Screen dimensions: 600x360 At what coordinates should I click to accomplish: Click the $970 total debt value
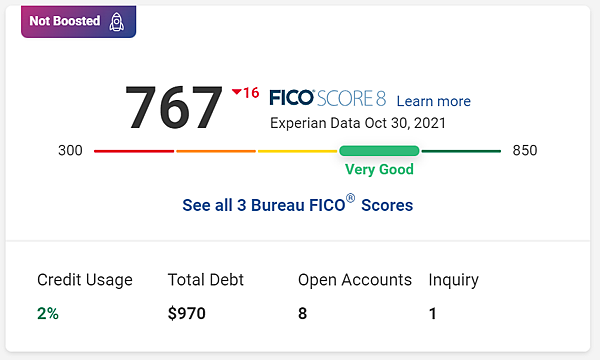point(187,313)
